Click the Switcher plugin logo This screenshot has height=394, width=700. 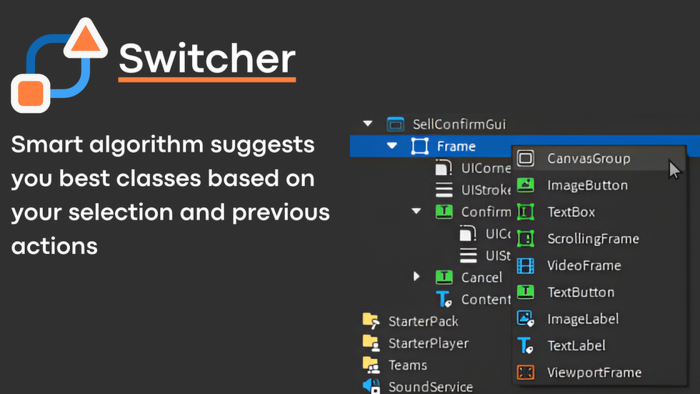click(59, 65)
